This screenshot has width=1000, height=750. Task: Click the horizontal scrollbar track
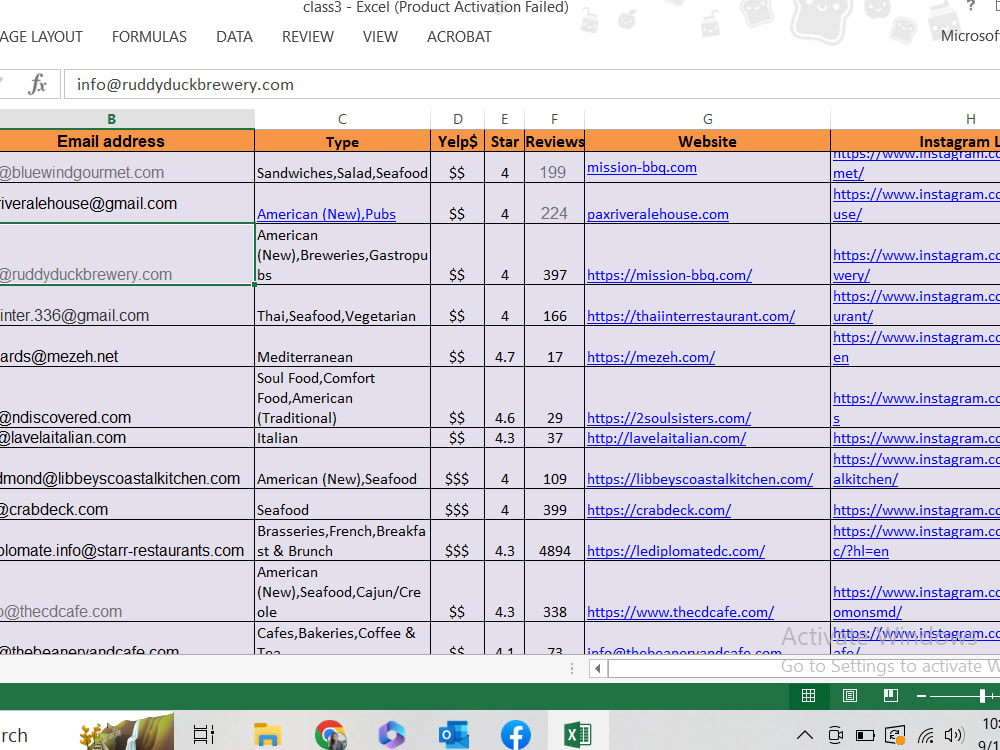(x=804, y=668)
